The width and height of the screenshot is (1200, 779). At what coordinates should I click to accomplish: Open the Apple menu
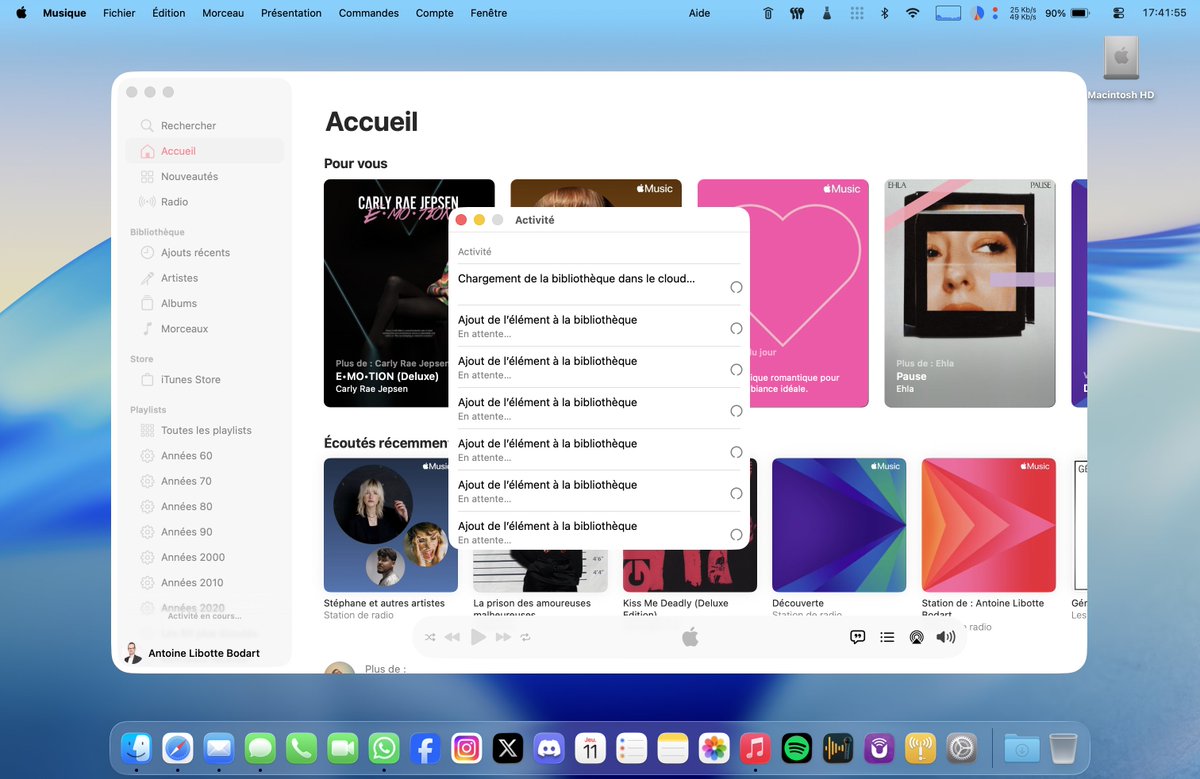coord(22,13)
